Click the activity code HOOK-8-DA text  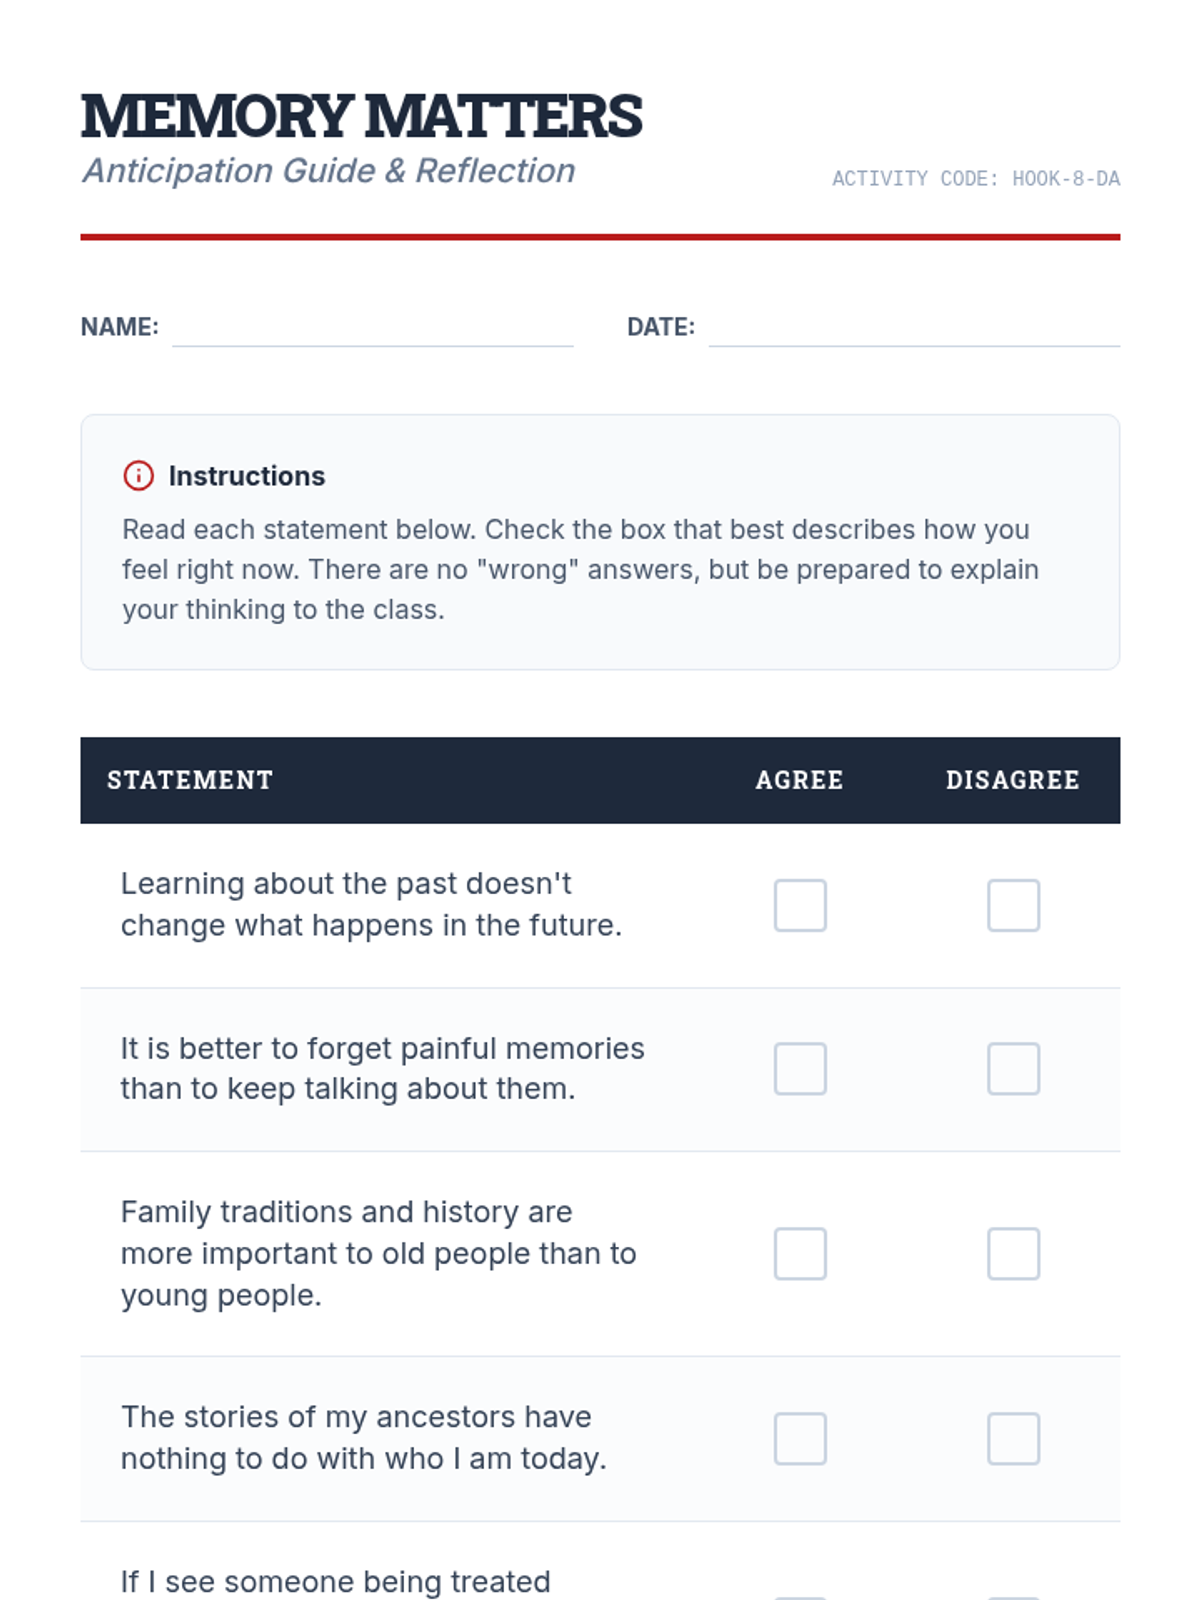975,179
